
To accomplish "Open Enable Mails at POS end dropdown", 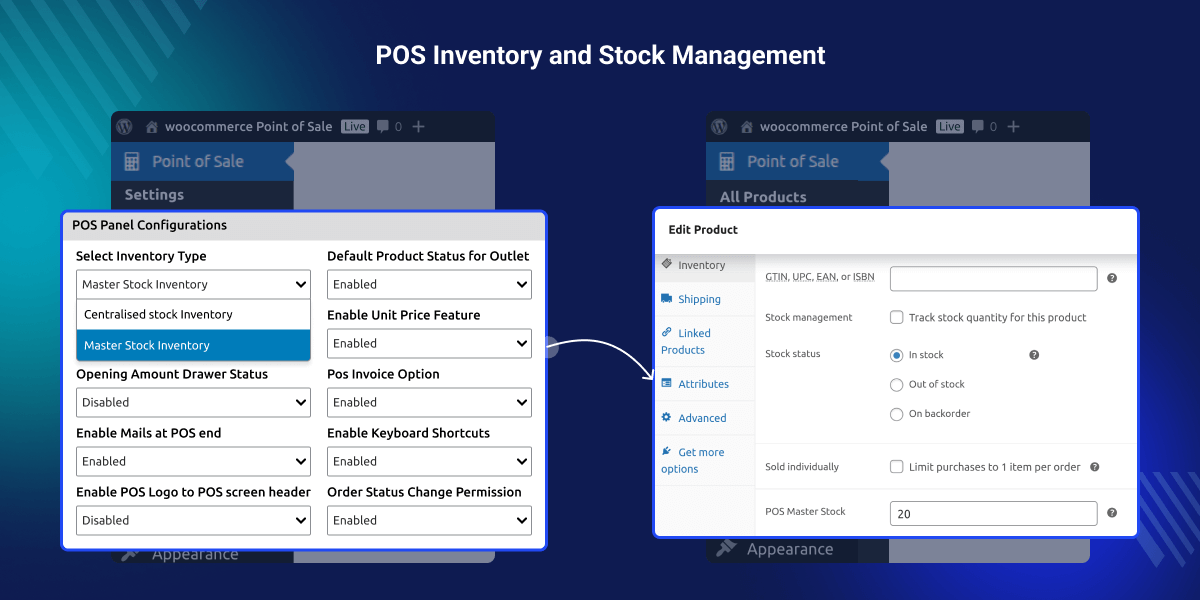I will coord(194,461).
